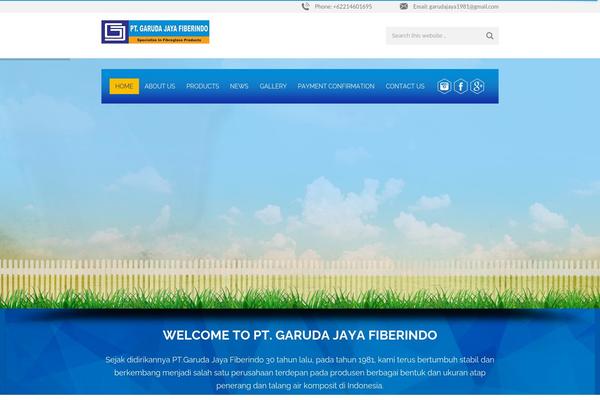Image resolution: width=600 pixels, height=400 pixels.
Task: Open the Instagram social icon
Action: click(444, 86)
